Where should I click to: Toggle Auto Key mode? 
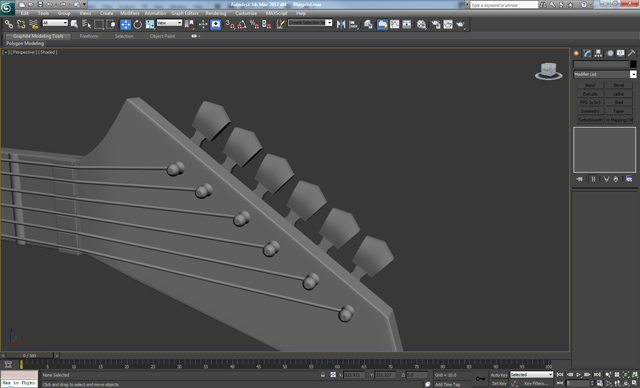499,375
